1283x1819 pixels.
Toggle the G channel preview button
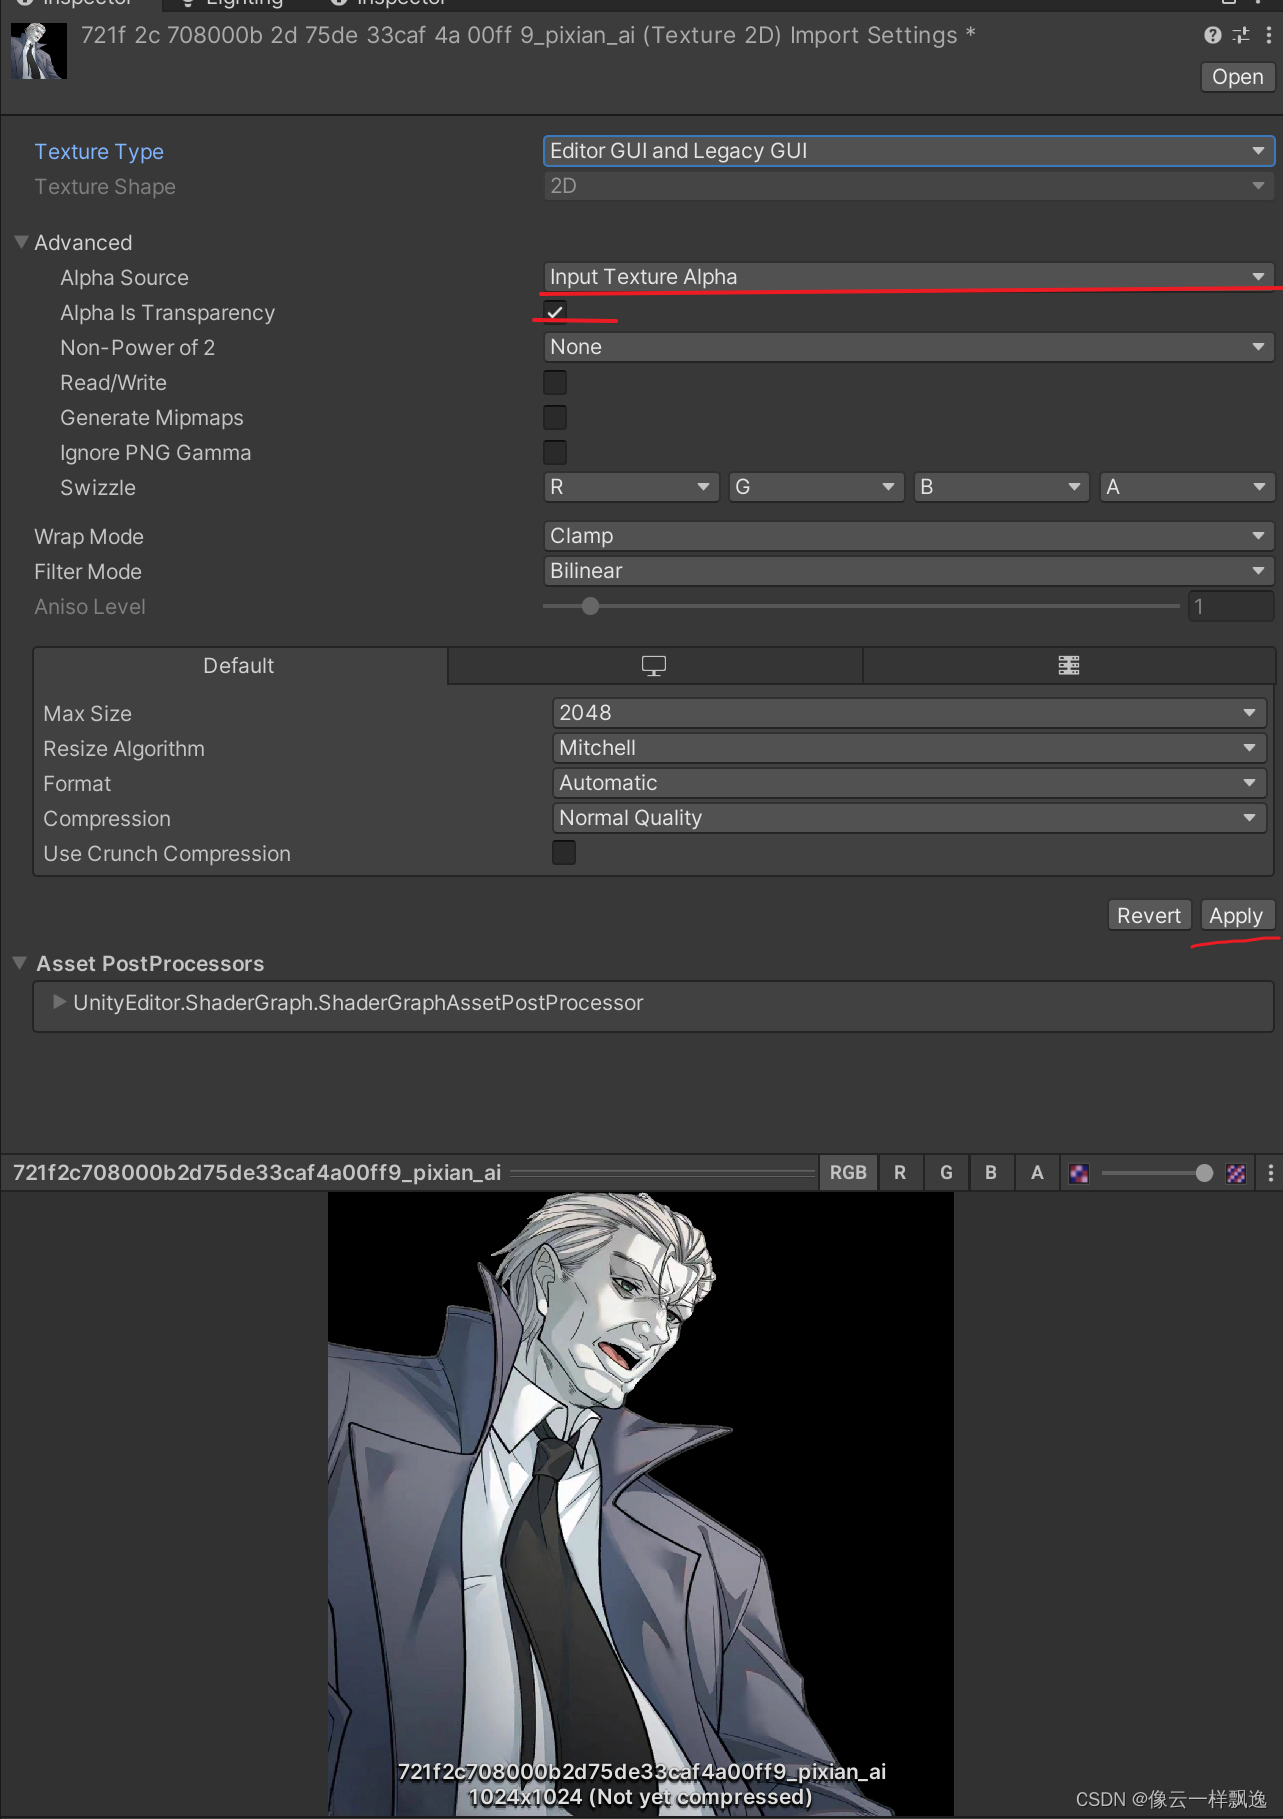pyautogui.click(x=946, y=1172)
